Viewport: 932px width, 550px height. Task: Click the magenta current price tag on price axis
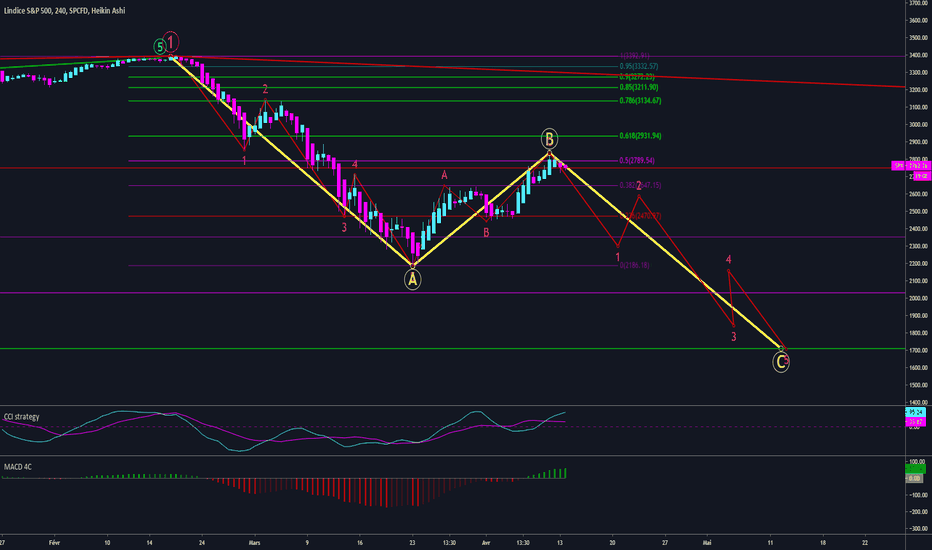911,166
